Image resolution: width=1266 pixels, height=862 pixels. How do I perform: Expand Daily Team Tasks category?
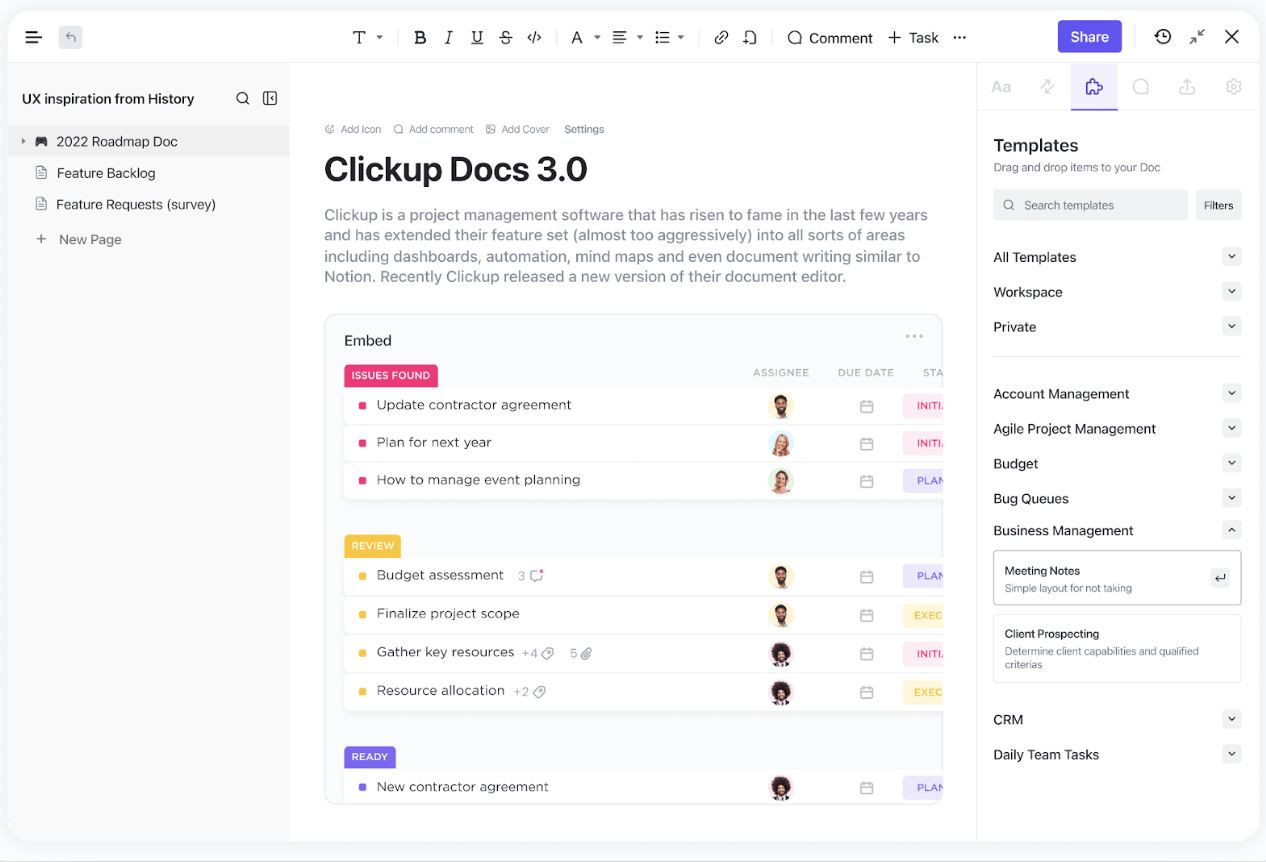click(x=1232, y=754)
